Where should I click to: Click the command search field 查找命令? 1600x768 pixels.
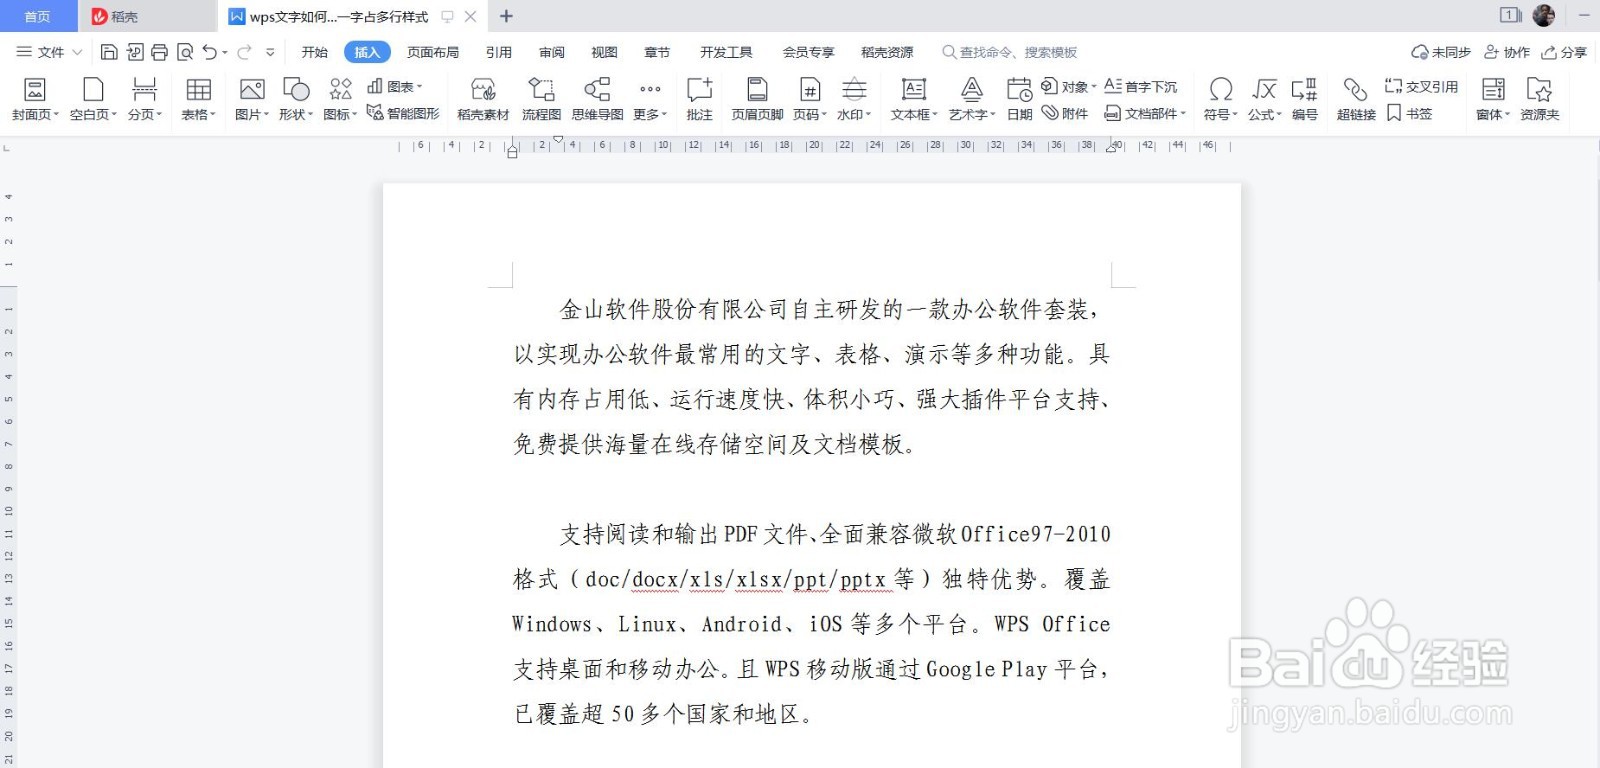click(1010, 52)
